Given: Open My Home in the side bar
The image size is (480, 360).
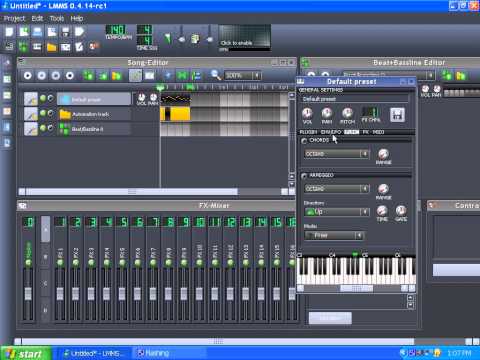Looking at the screenshot, I should 7,127.
